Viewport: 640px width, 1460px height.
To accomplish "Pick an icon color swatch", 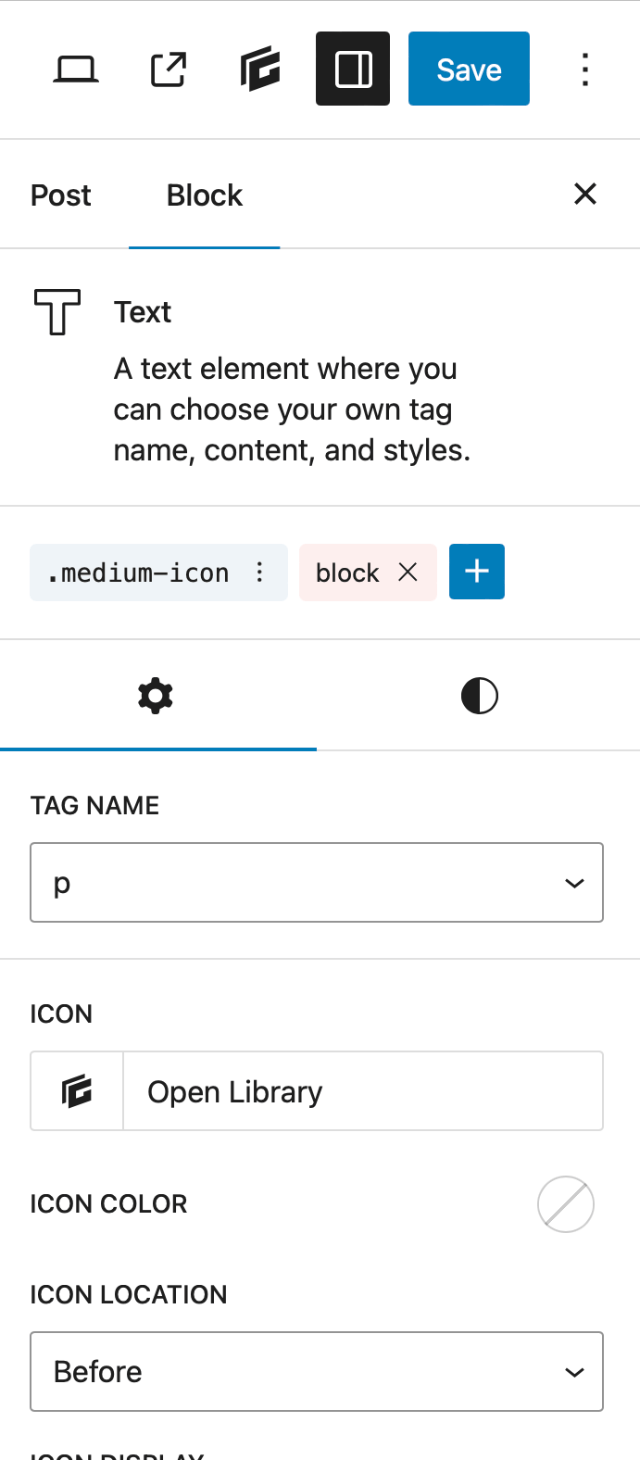I will 566,1204.
